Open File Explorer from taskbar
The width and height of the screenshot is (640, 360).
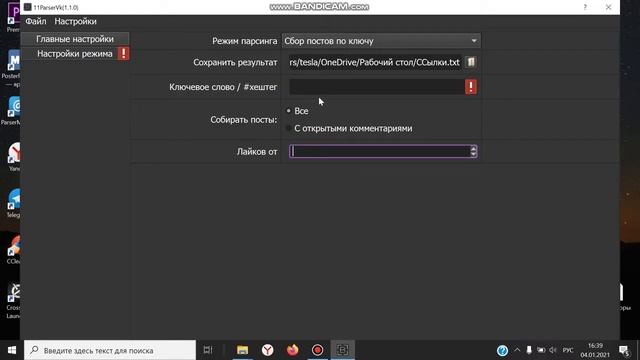[242, 350]
